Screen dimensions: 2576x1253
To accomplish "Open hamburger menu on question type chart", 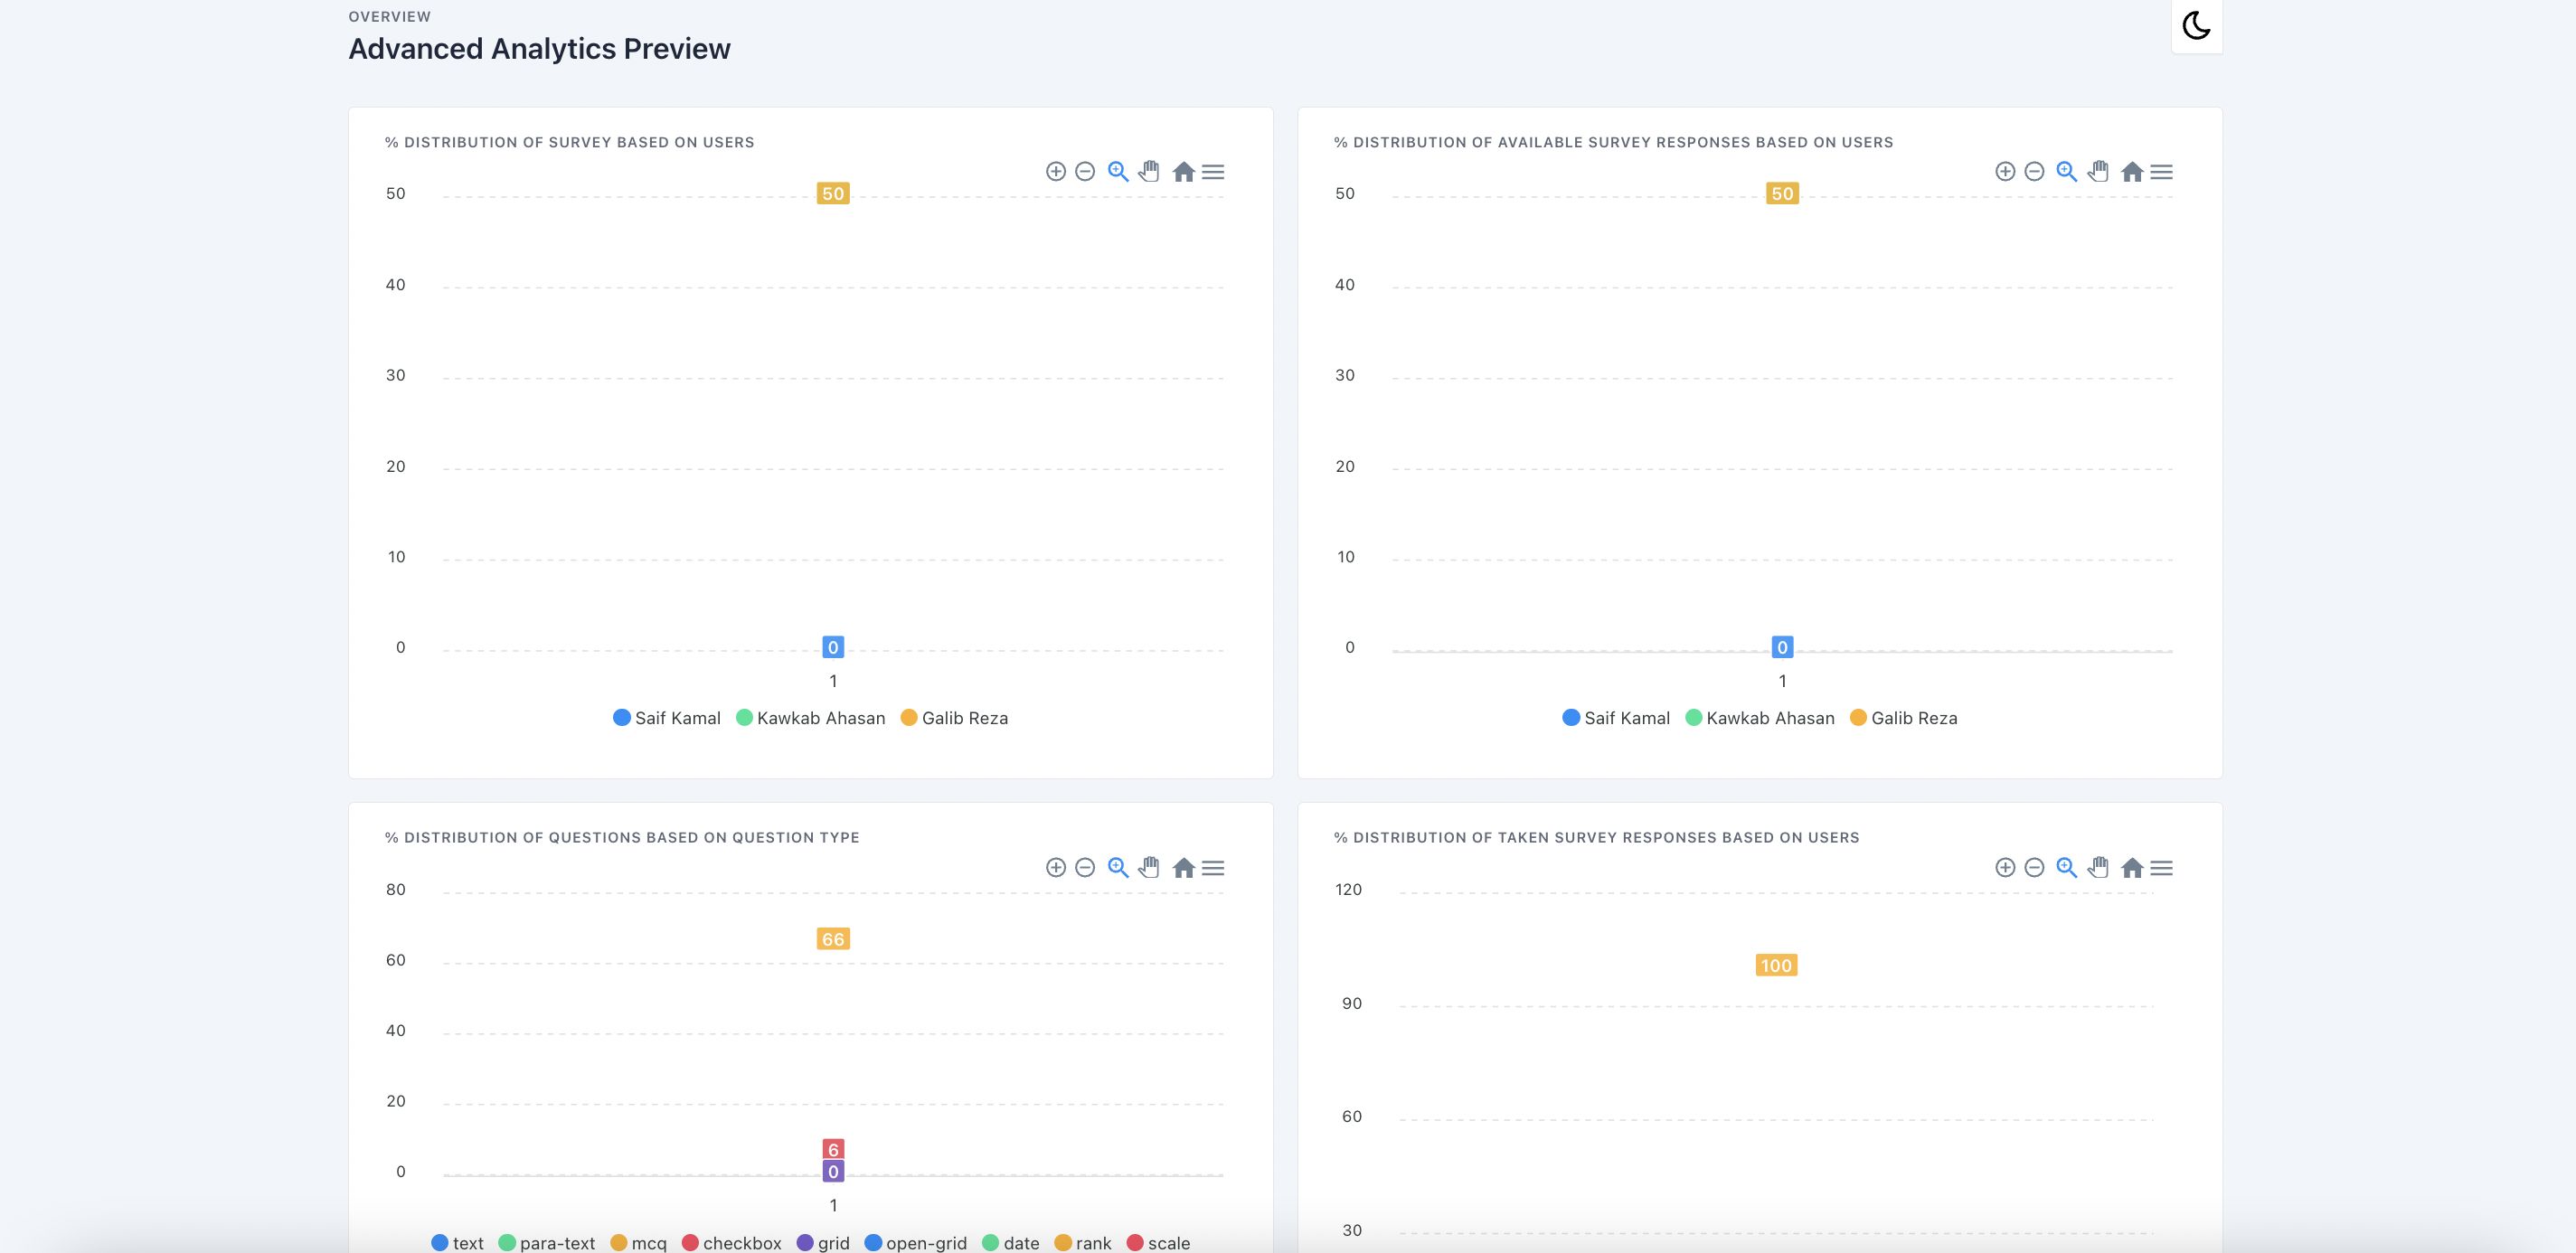I will (1213, 868).
